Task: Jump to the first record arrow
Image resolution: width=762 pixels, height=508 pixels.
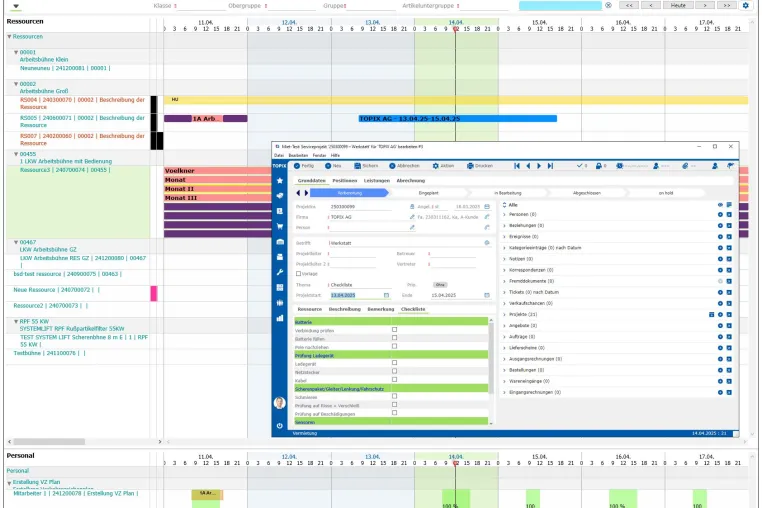Action: click(x=517, y=166)
